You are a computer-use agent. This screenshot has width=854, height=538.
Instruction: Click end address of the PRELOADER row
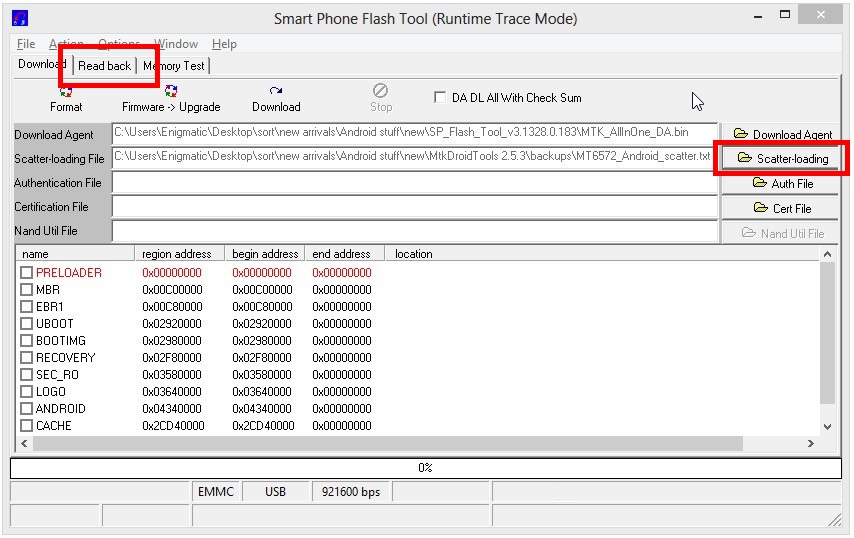pos(342,272)
